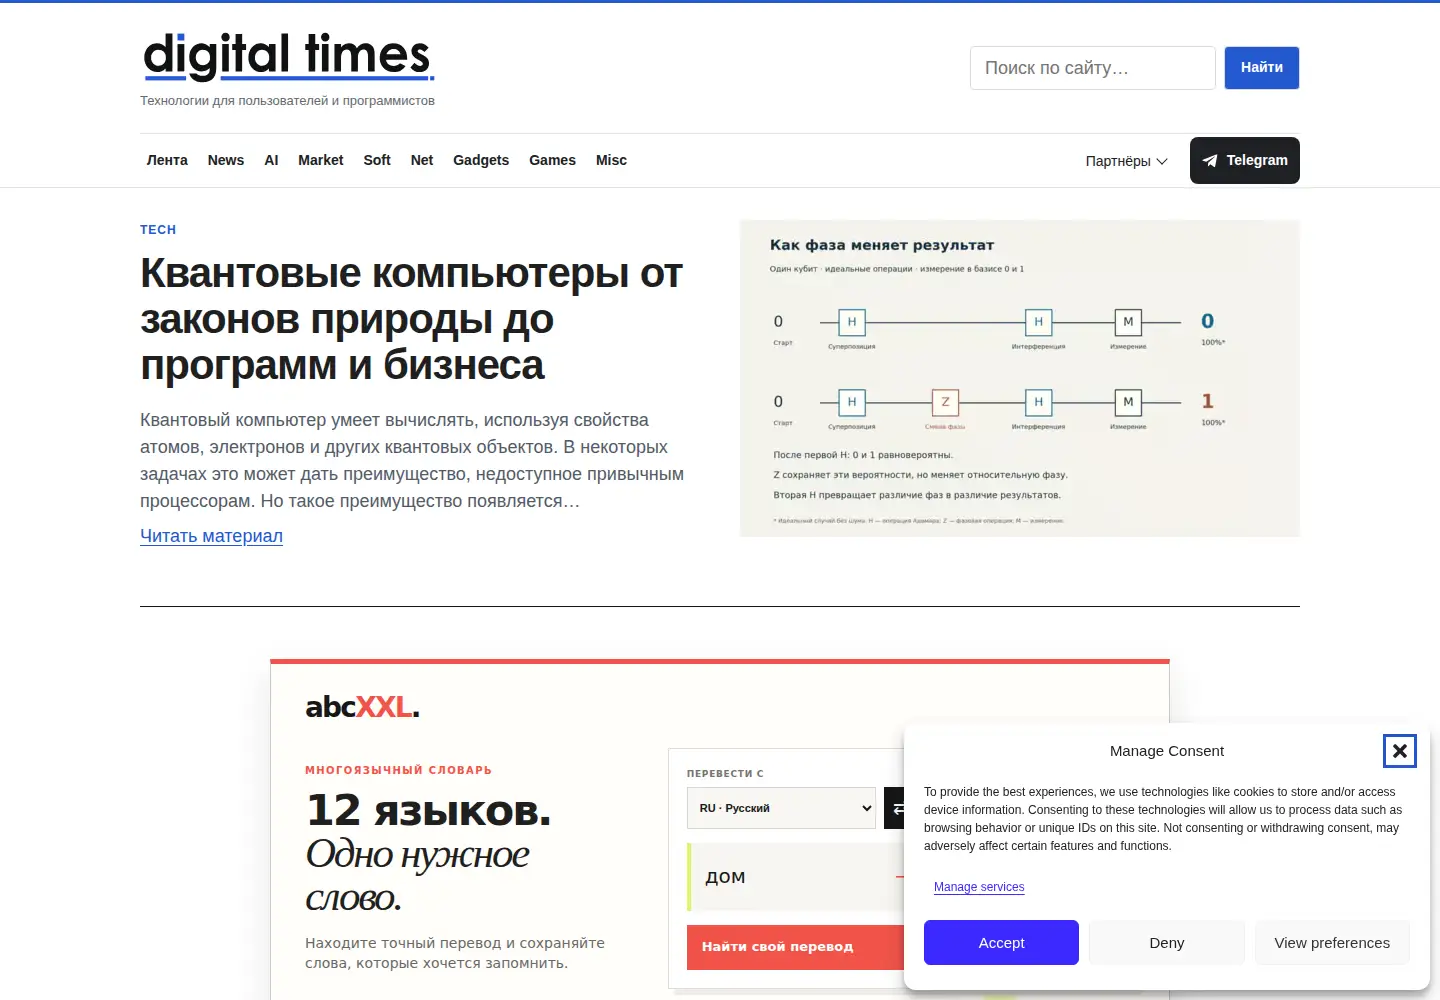This screenshot has height=1000, width=1440.
Task: Navigate to the Net section
Action: tap(422, 160)
